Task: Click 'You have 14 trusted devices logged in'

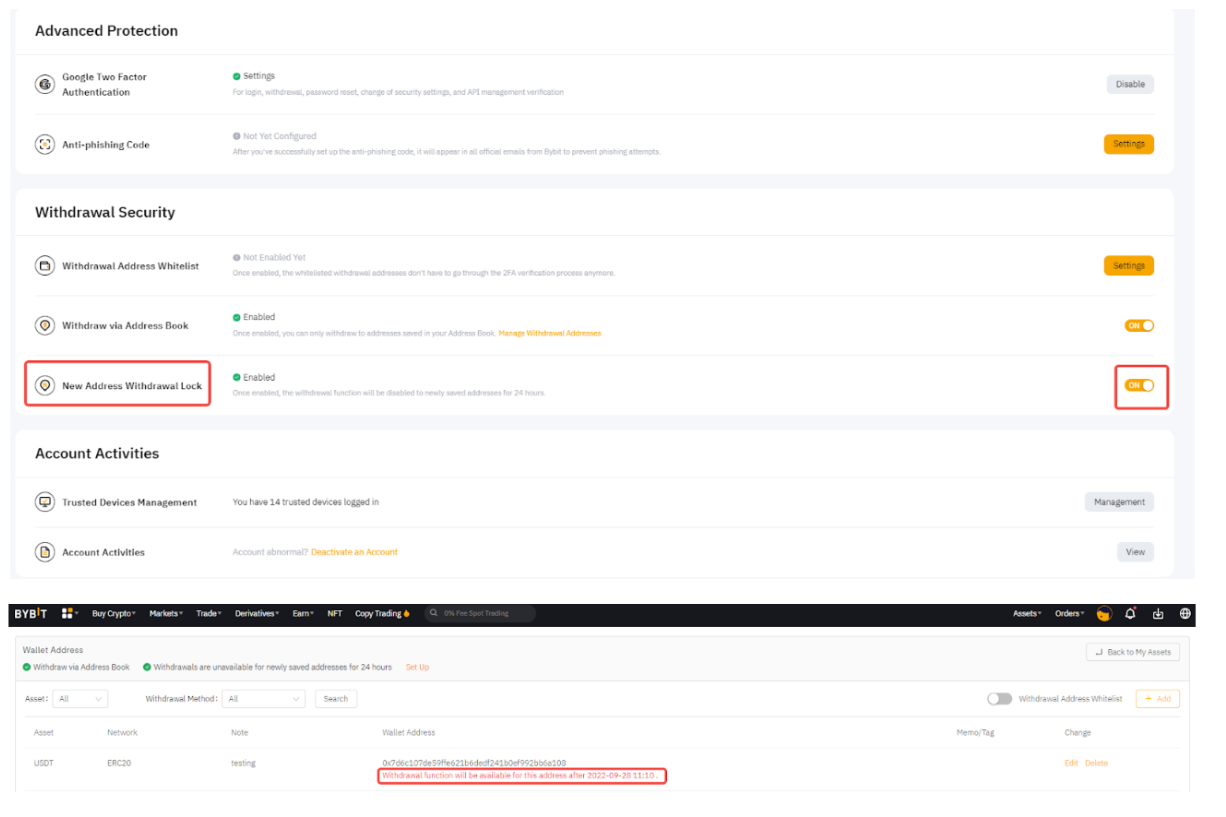Action: tap(306, 502)
